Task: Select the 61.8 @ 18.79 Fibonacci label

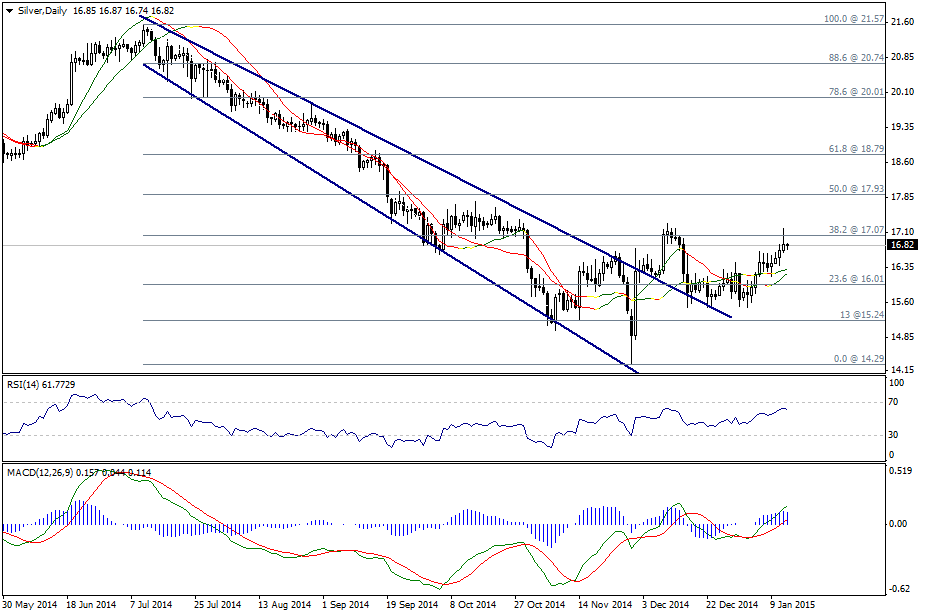Action: [856, 148]
